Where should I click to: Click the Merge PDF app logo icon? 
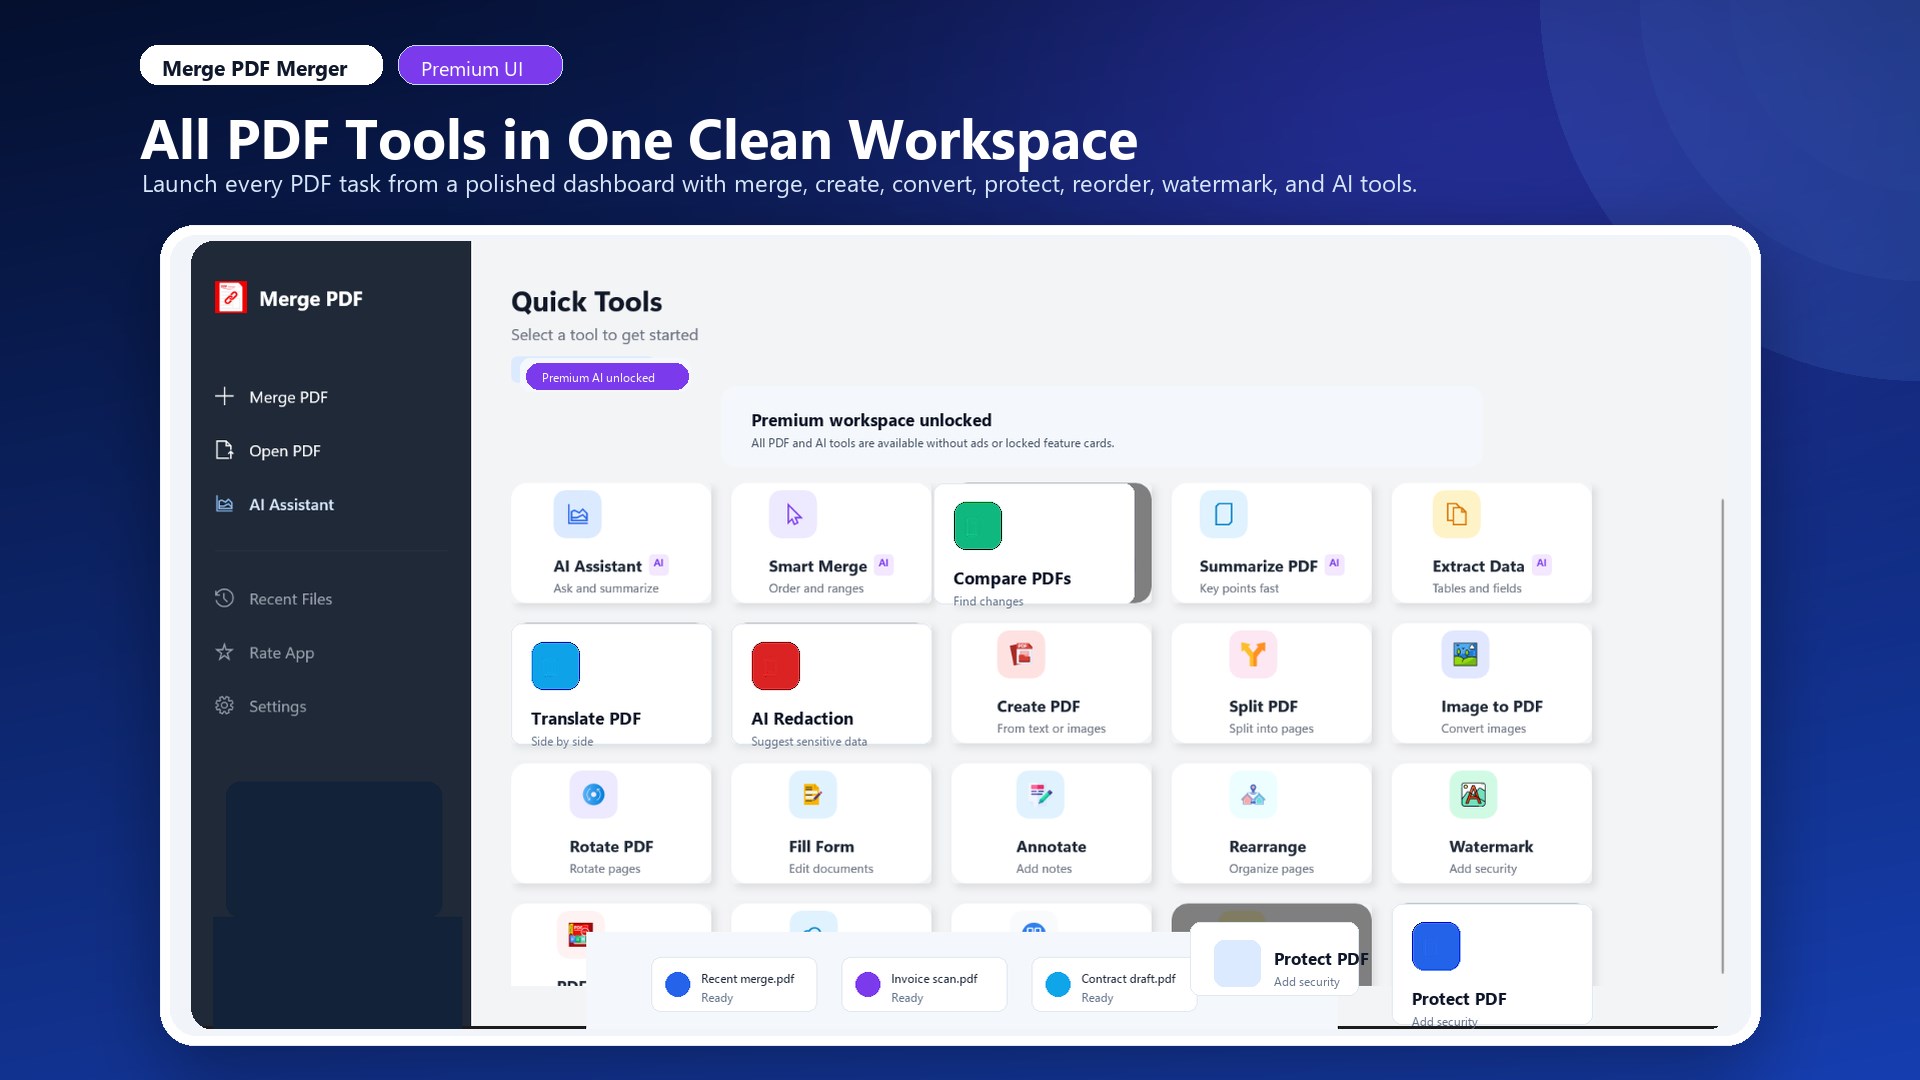pyautogui.click(x=231, y=298)
